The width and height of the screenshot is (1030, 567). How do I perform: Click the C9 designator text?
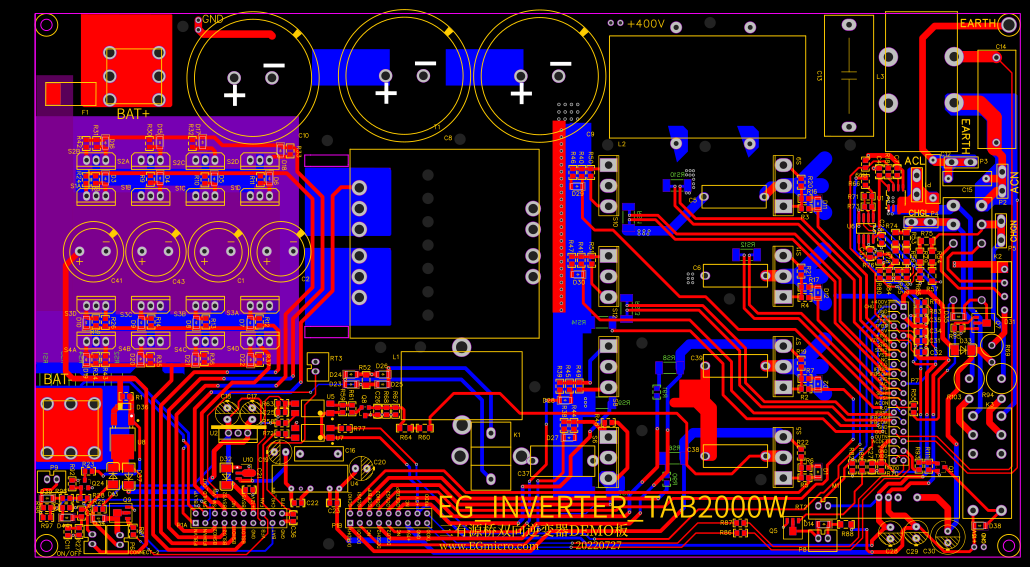coord(590,134)
